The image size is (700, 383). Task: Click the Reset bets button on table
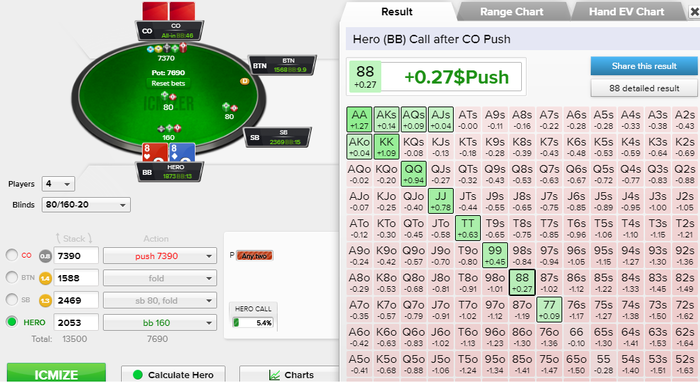click(x=168, y=83)
